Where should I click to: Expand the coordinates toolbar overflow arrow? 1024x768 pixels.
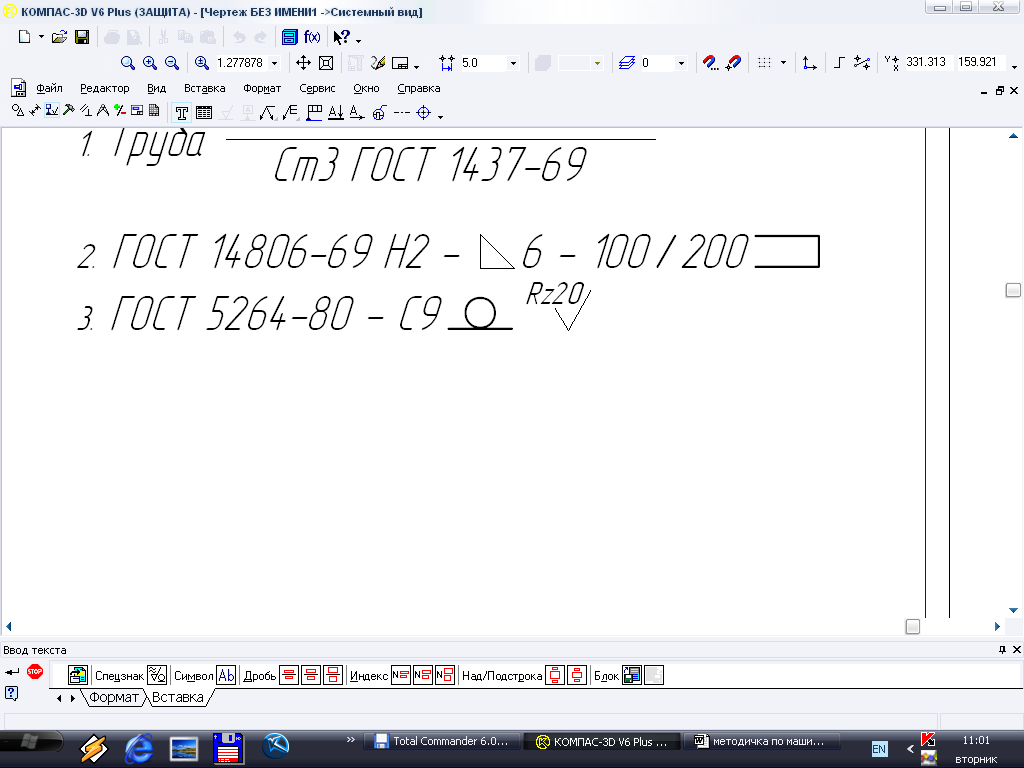[x=1014, y=66]
